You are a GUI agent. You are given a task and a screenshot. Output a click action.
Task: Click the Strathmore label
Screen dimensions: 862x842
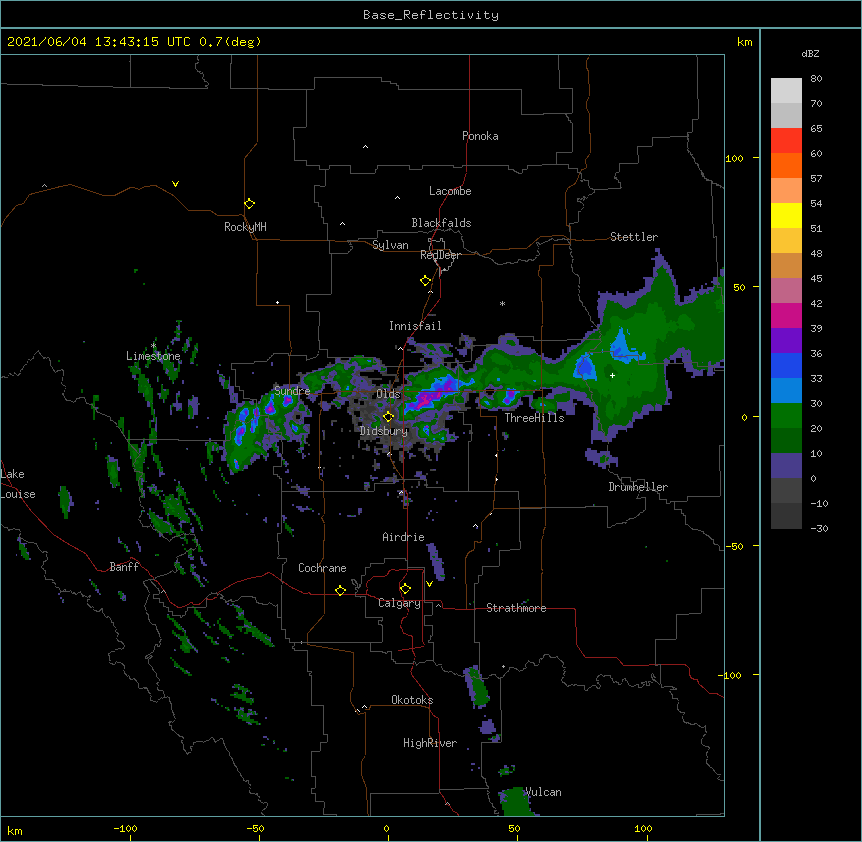(516, 608)
